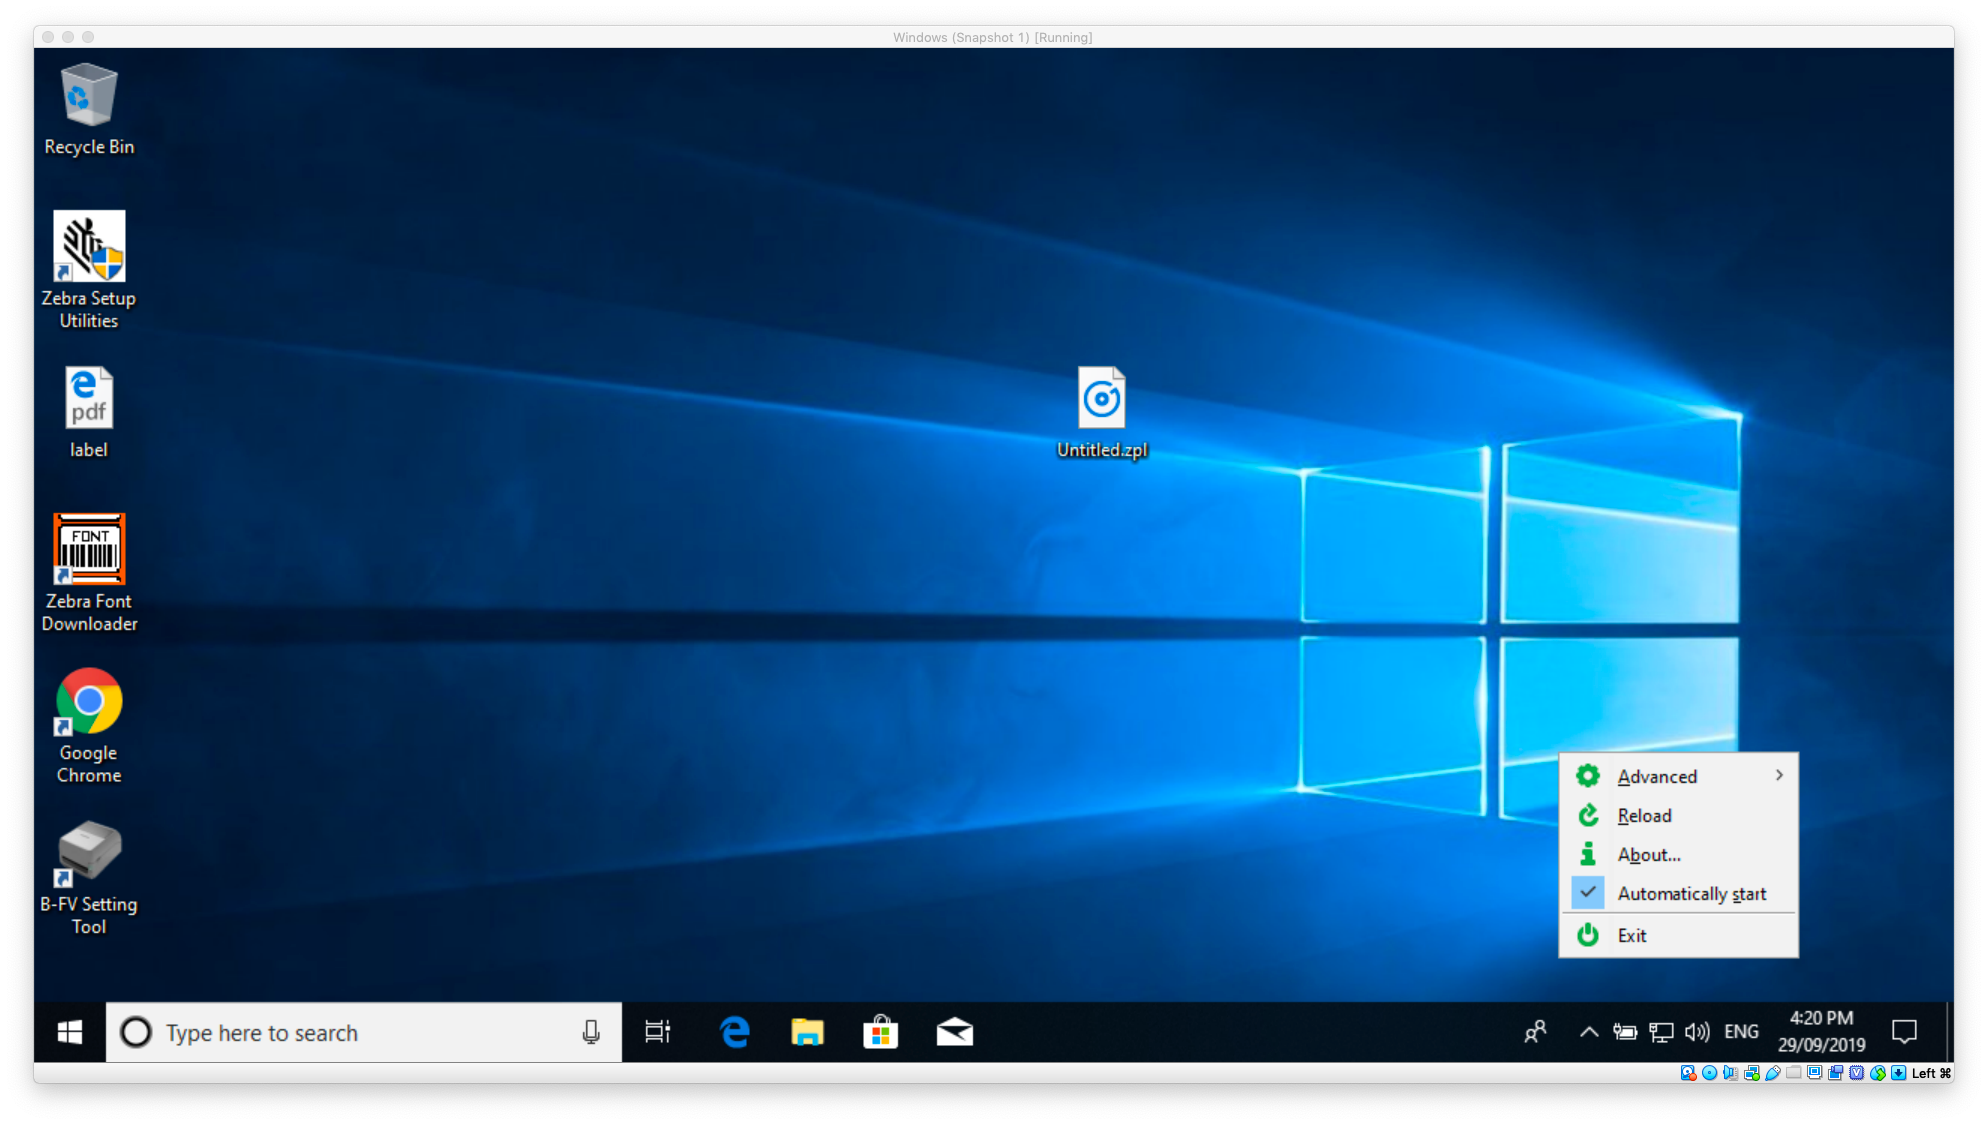Open Zebra Setup Utilities desktop shortcut
This screenshot has width=1988, height=1125.
point(89,248)
